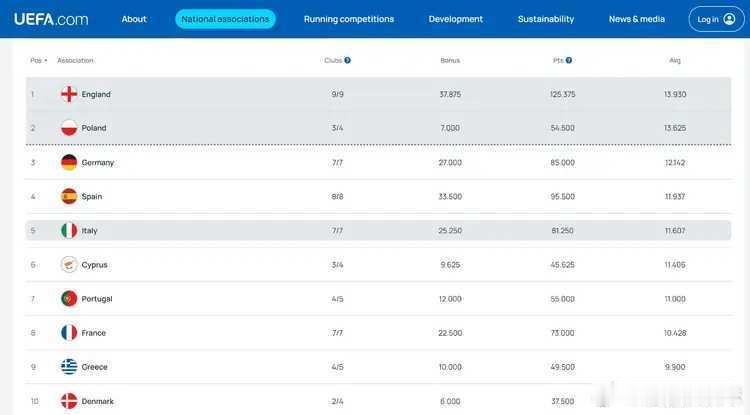Click England's points value 125.375
The image size is (750, 415).
[562, 94]
